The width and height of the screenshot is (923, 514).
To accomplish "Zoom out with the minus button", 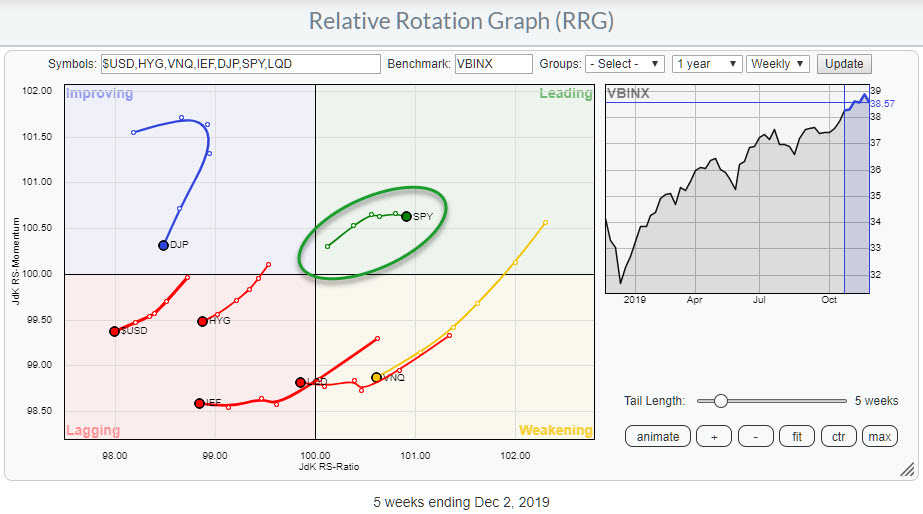I will tap(758, 437).
